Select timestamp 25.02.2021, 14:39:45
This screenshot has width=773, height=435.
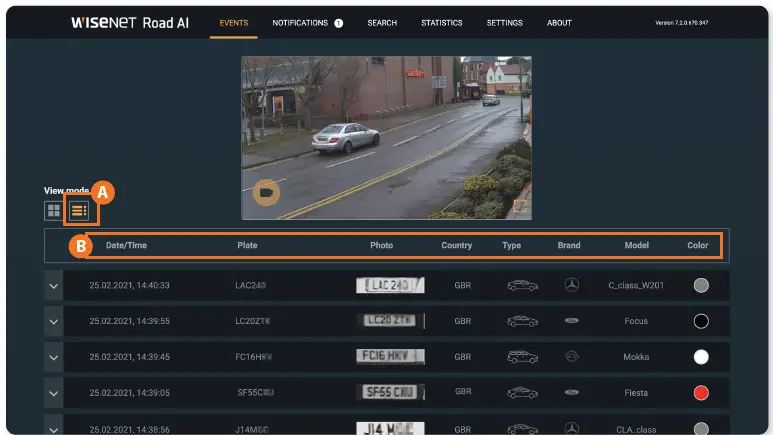pos(129,357)
